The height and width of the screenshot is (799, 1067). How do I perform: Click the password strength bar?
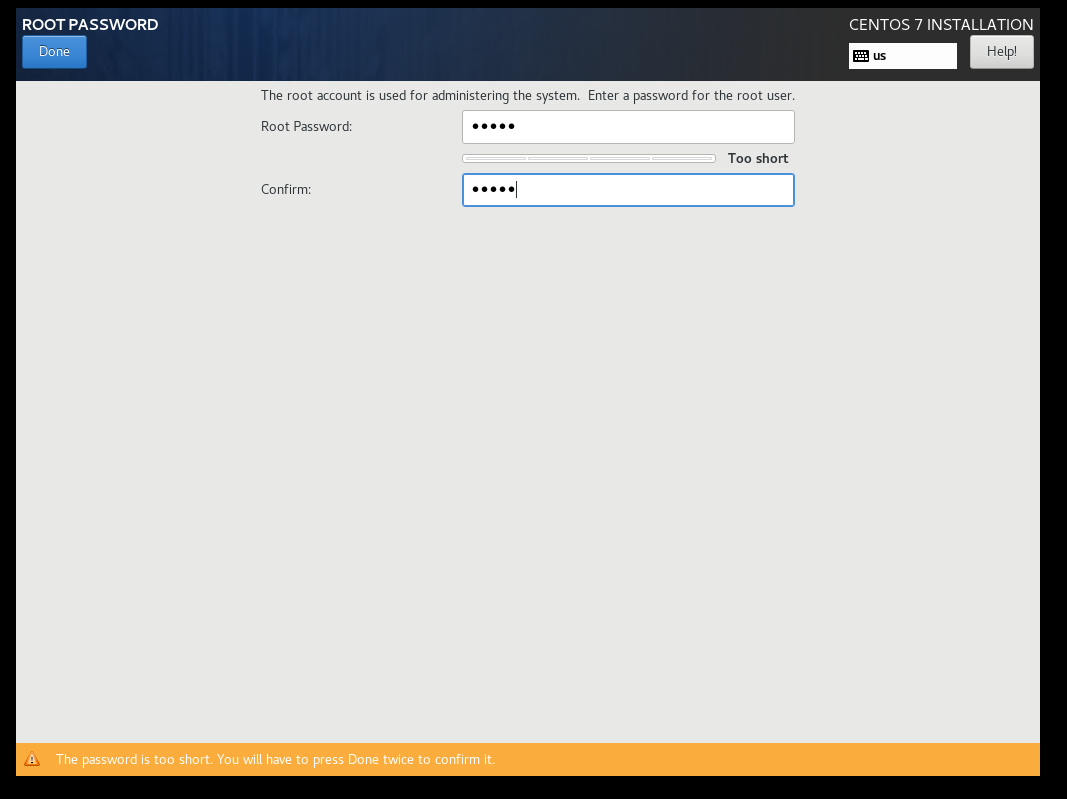(589, 159)
